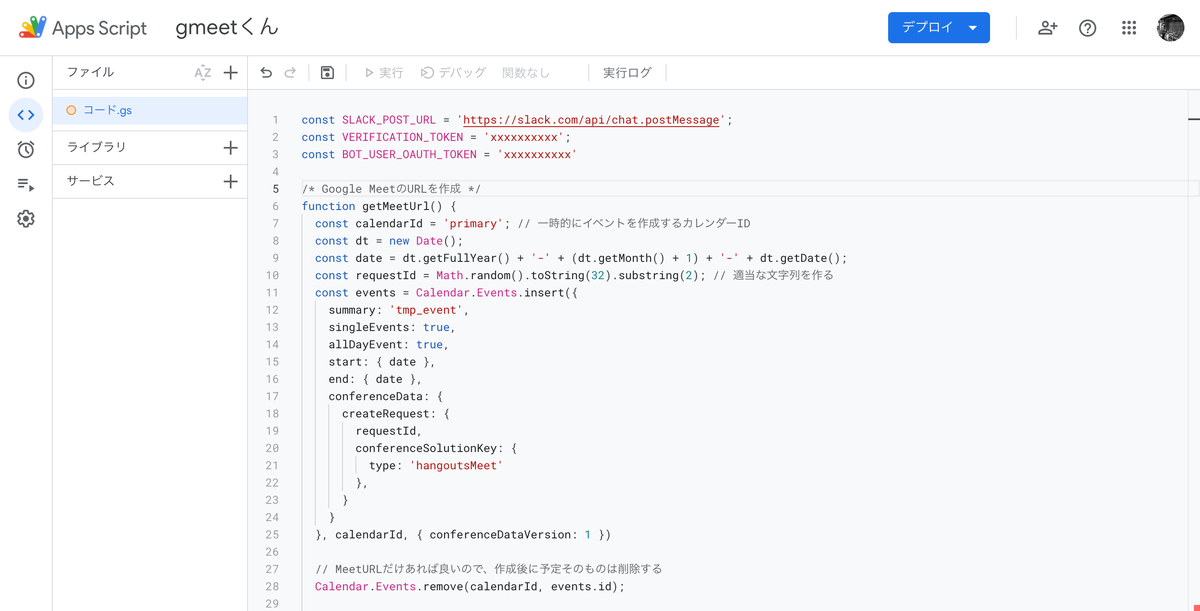Save project with the floppy disk icon
The width and height of the screenshot is (1200, 611).
point(327,72)
